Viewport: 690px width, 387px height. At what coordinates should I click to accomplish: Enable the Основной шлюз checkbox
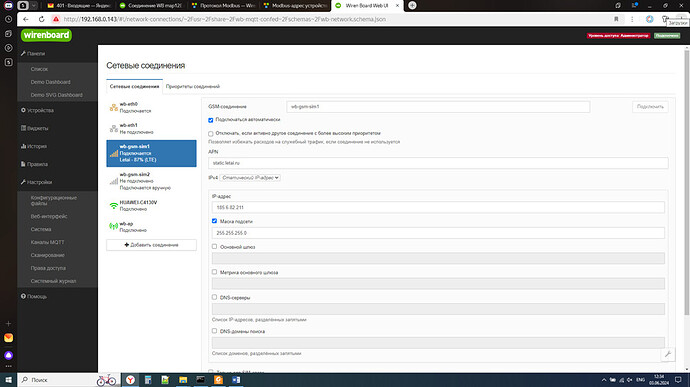coord(214,247)
